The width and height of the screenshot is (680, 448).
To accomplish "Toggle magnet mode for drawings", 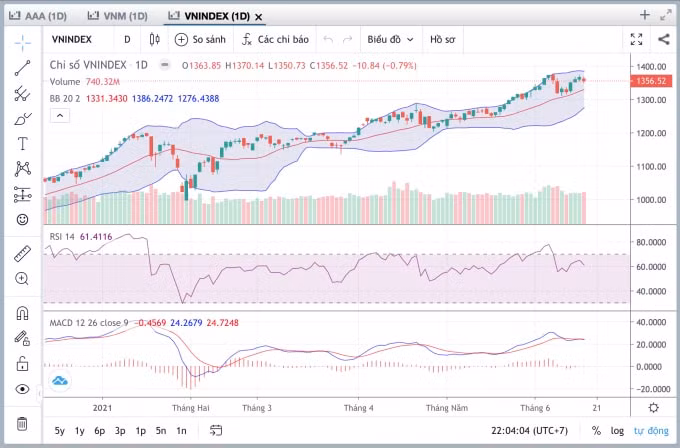I will (x=23, y=313).
